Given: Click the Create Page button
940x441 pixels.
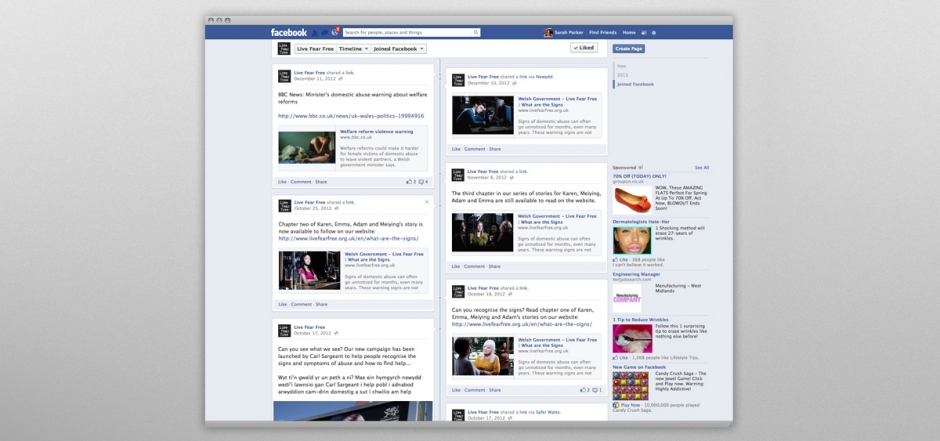Looking at the screenshot, I should click(629, 49).
